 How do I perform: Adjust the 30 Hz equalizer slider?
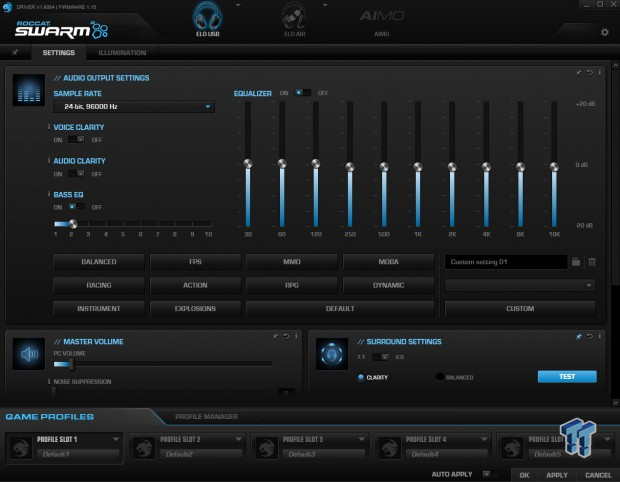(x=248, y=163)
